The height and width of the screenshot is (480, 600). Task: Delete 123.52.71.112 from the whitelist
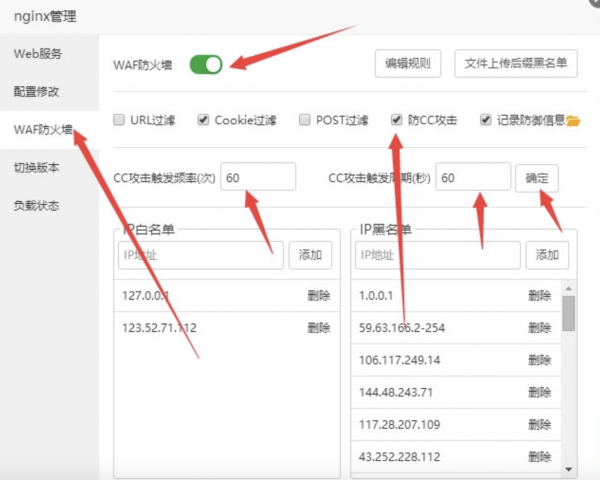318,328
